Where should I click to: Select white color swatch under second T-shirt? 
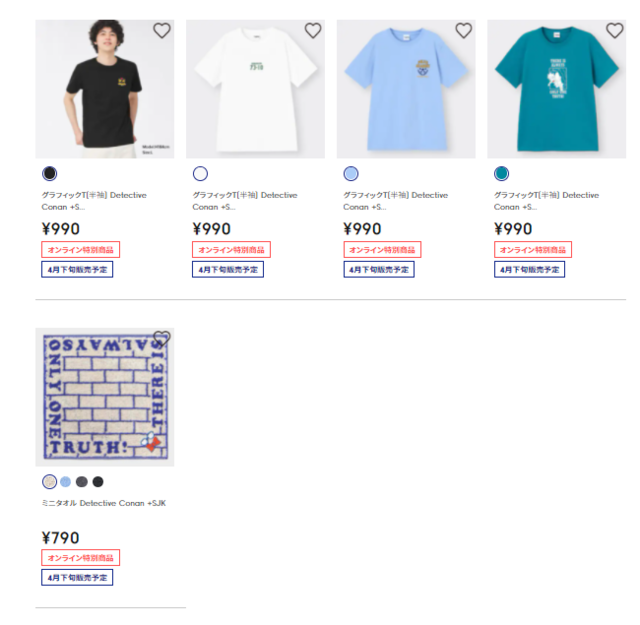pos(200,173)
